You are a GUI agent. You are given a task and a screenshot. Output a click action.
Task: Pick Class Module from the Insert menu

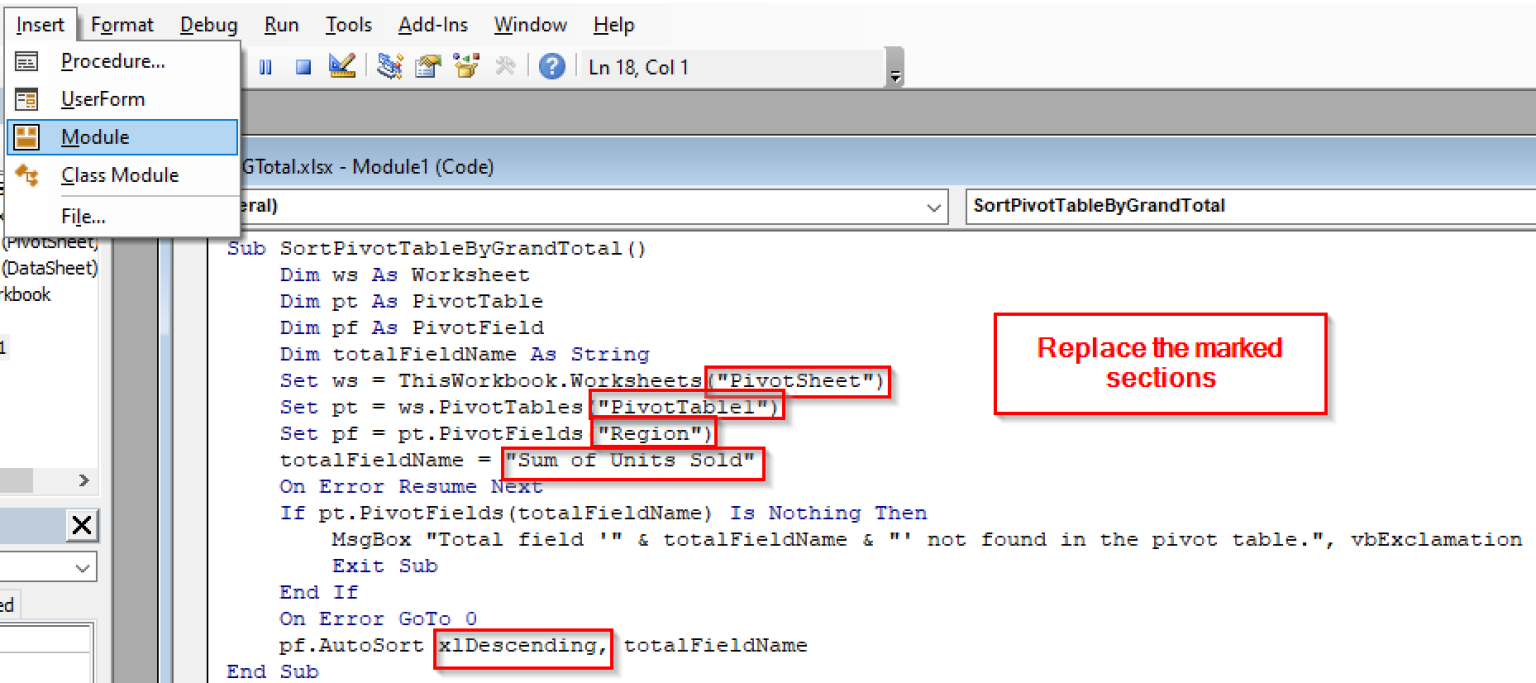119,175
